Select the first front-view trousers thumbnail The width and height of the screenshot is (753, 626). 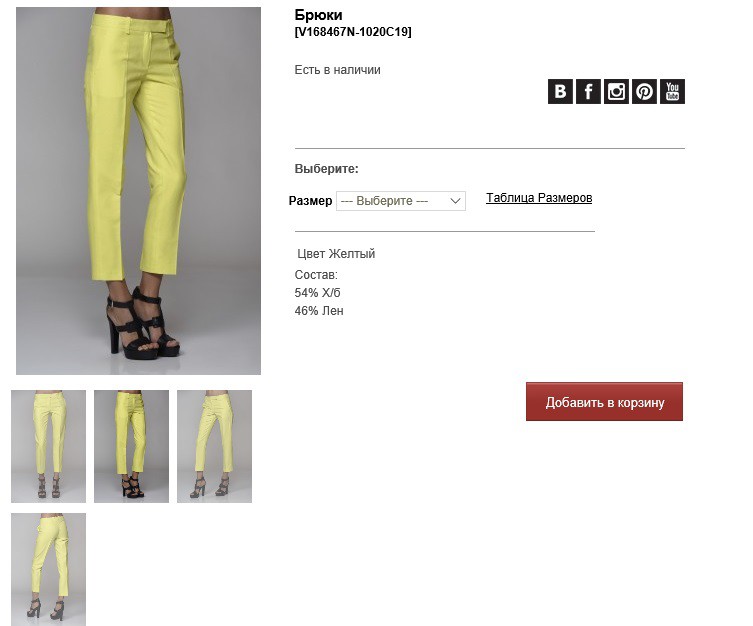point(49,446)
